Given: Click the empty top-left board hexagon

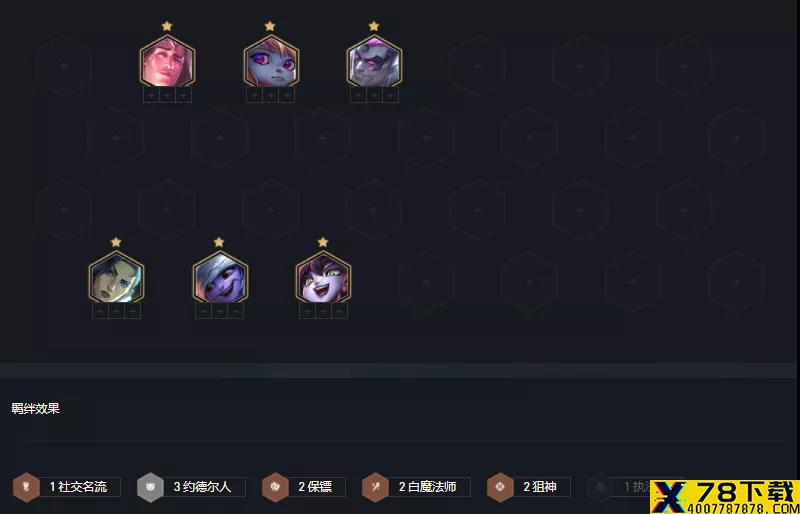Looking at the screenshot, I should coord(64,66).
